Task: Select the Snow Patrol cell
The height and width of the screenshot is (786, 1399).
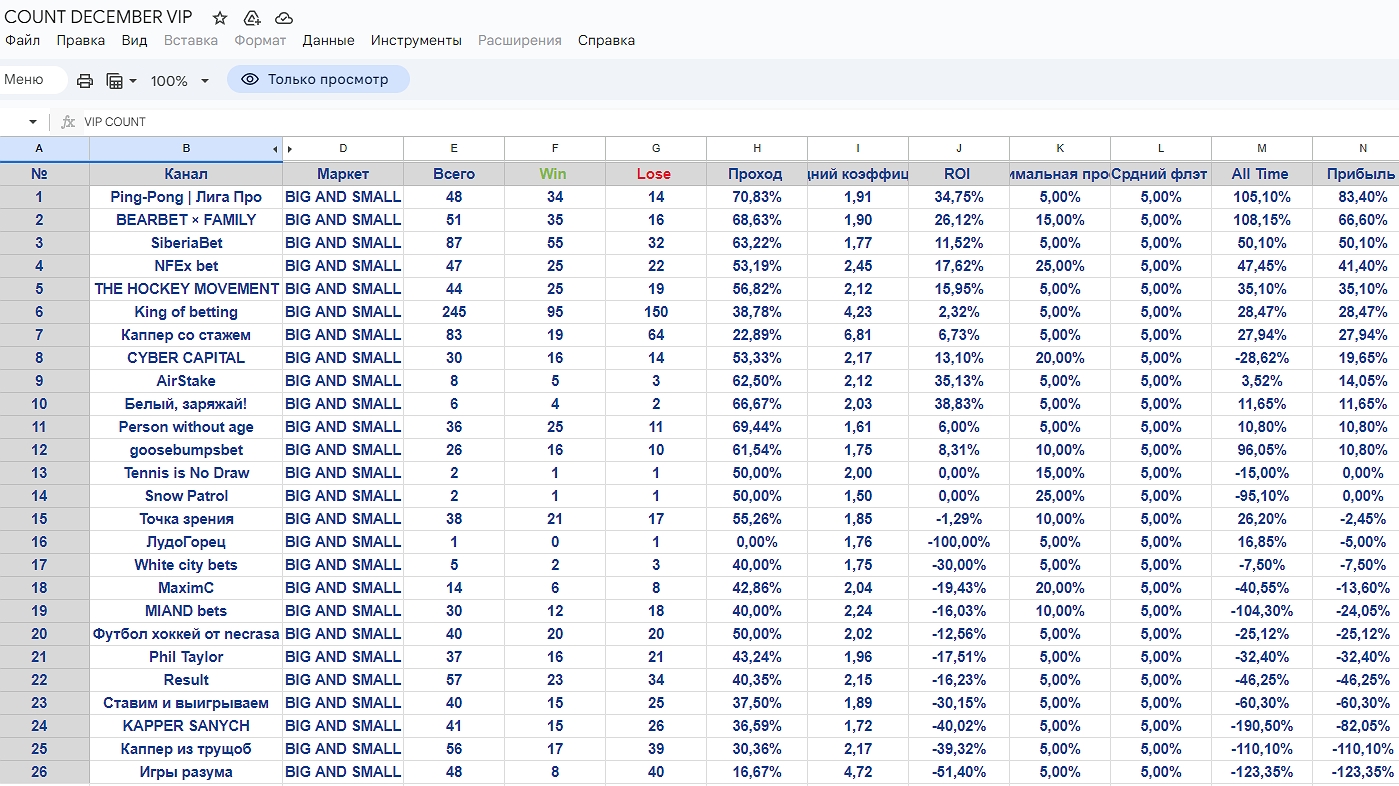Action: 186,496
